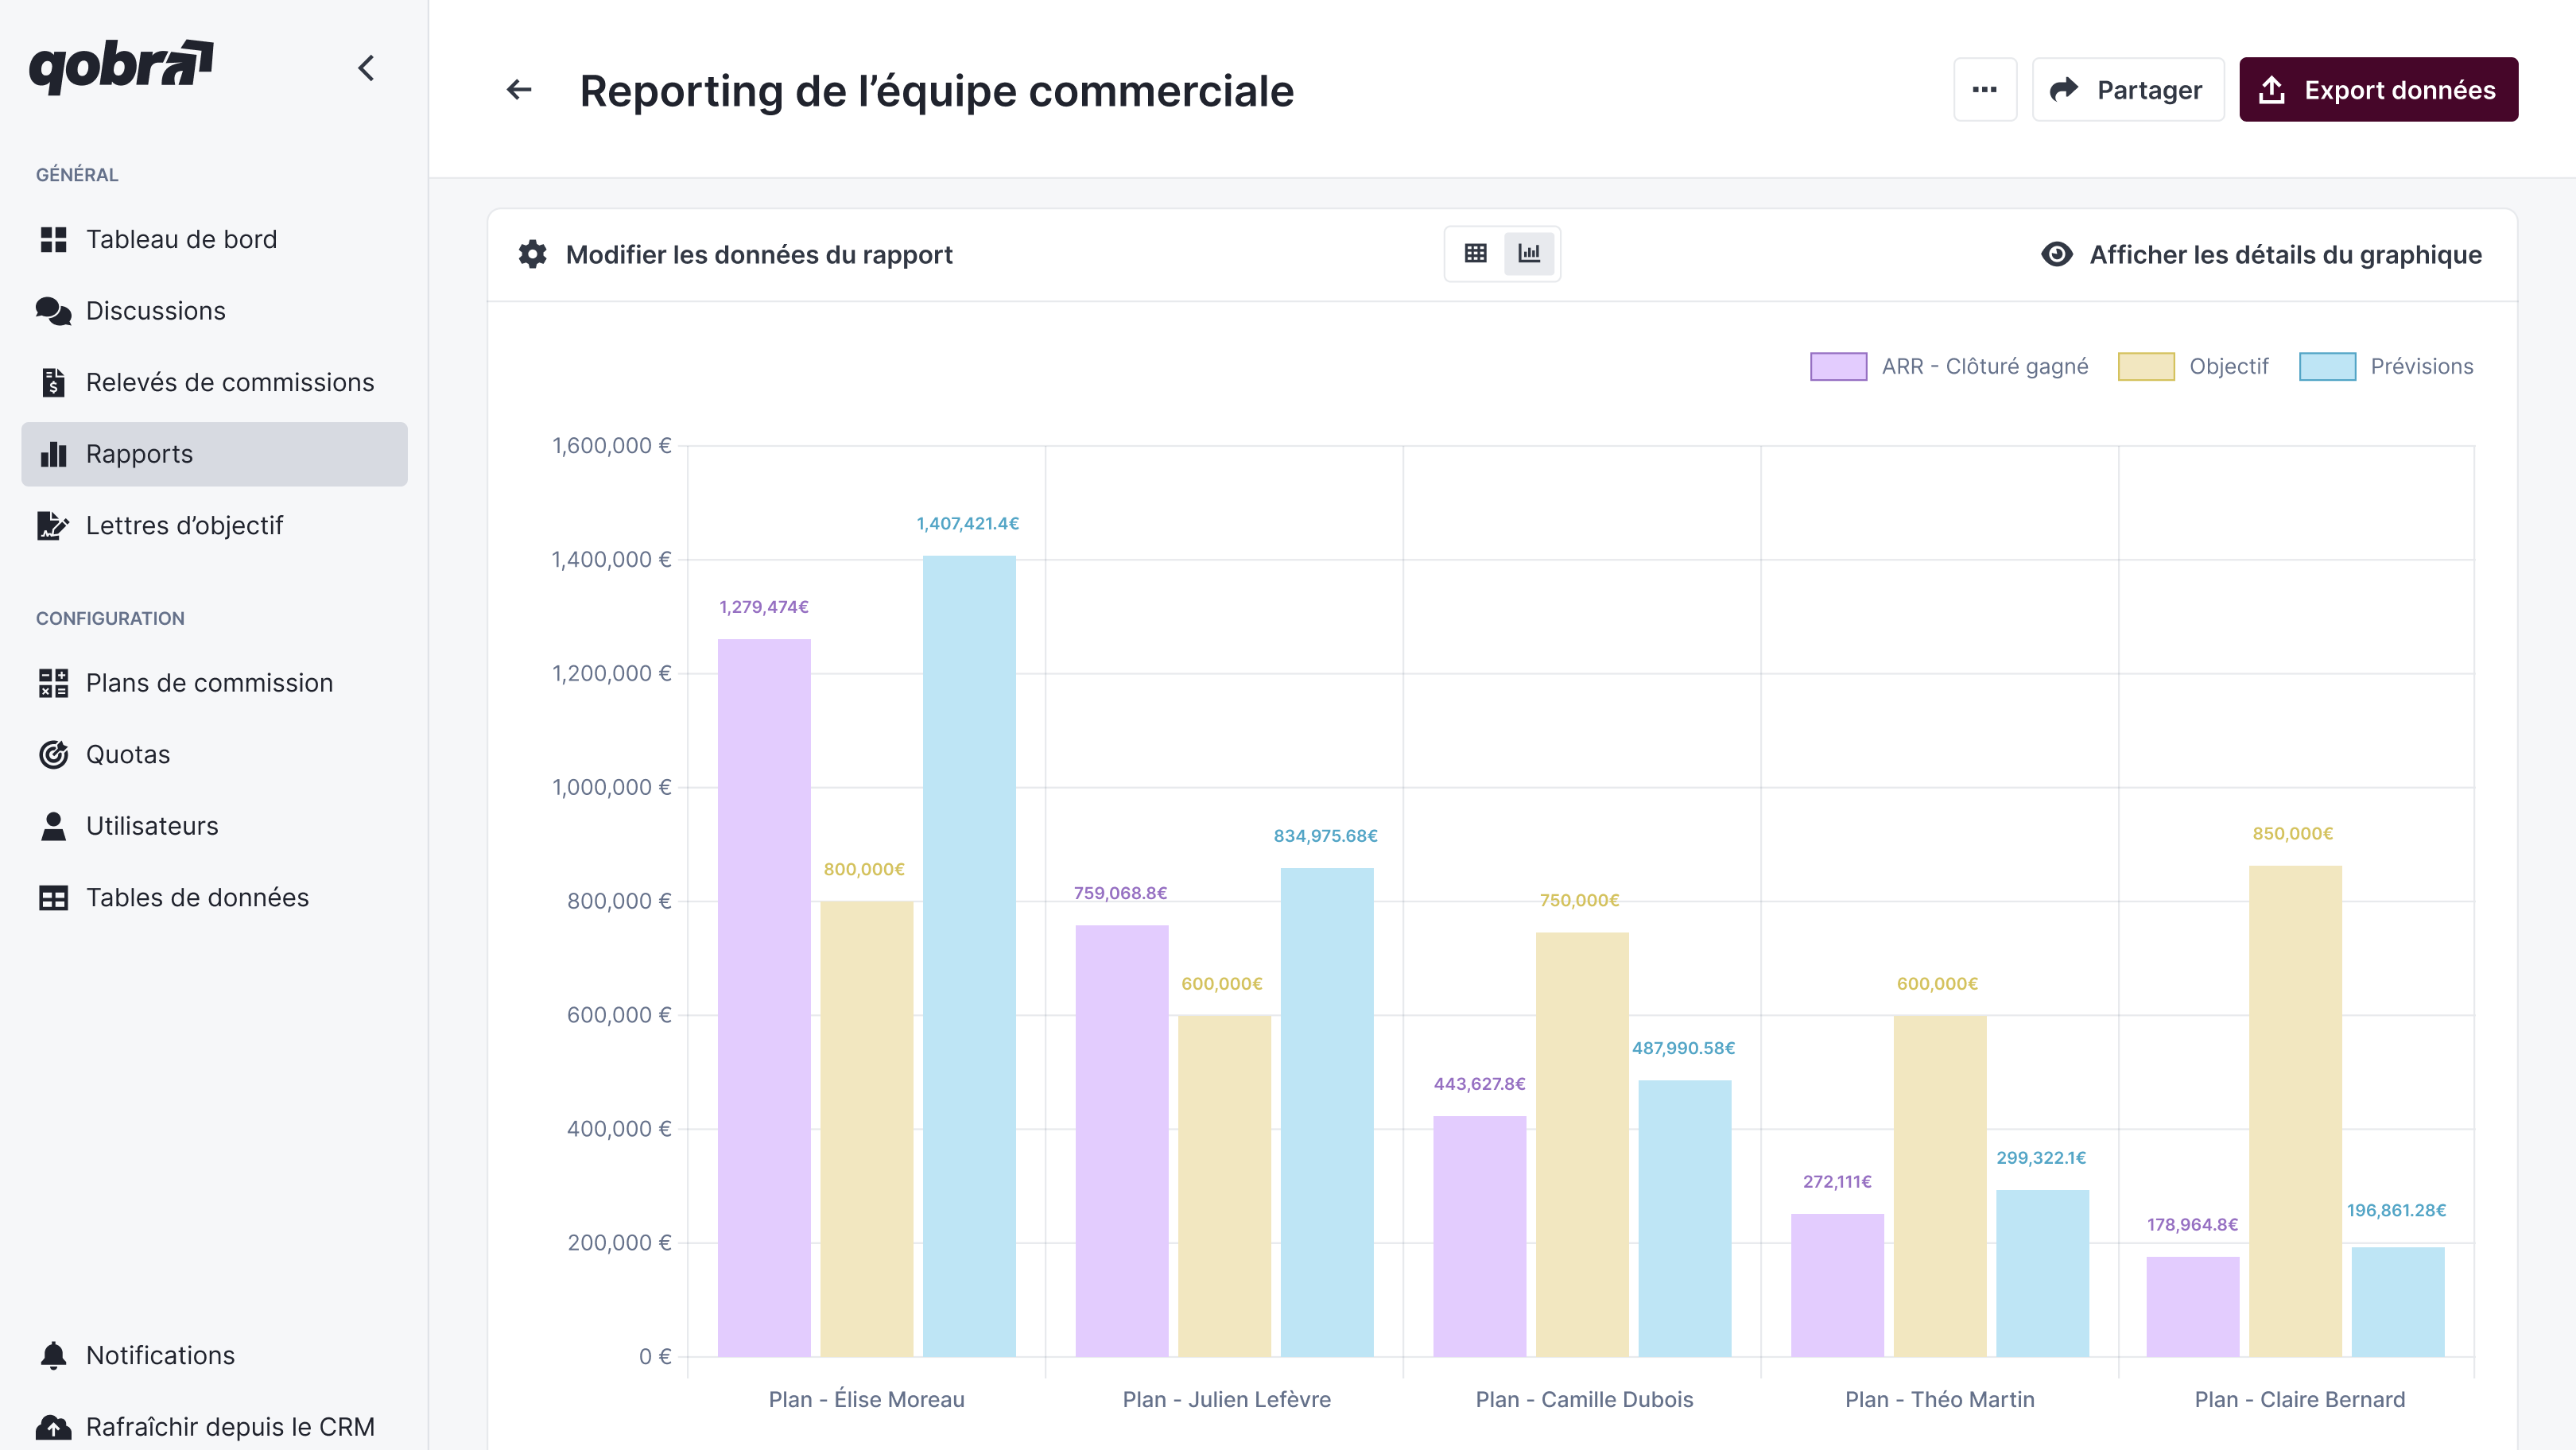Switch to table view of the report

coord(1474,254)
